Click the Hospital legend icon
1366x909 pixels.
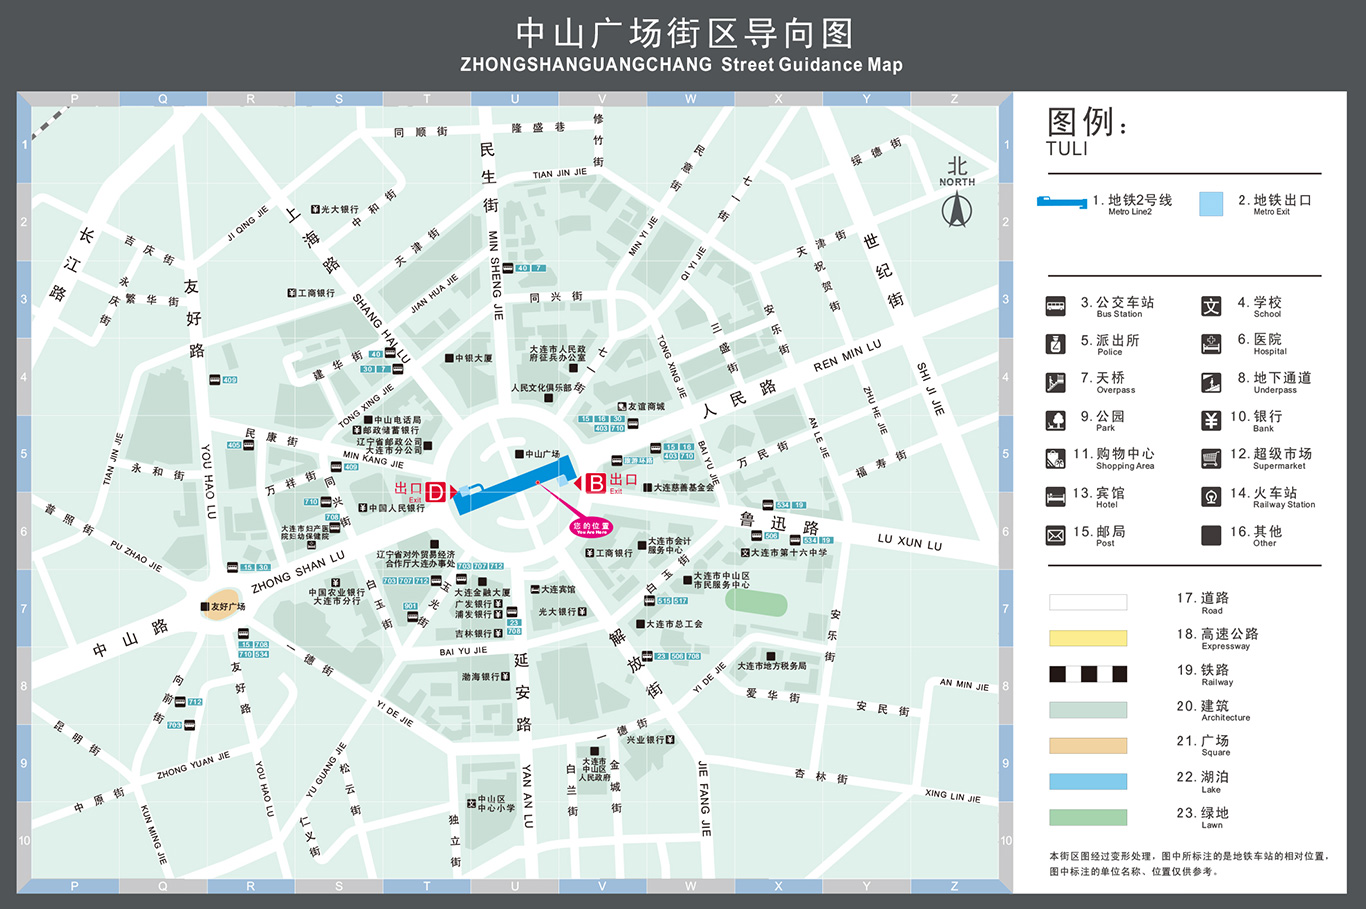click(x=1210, y=344)
